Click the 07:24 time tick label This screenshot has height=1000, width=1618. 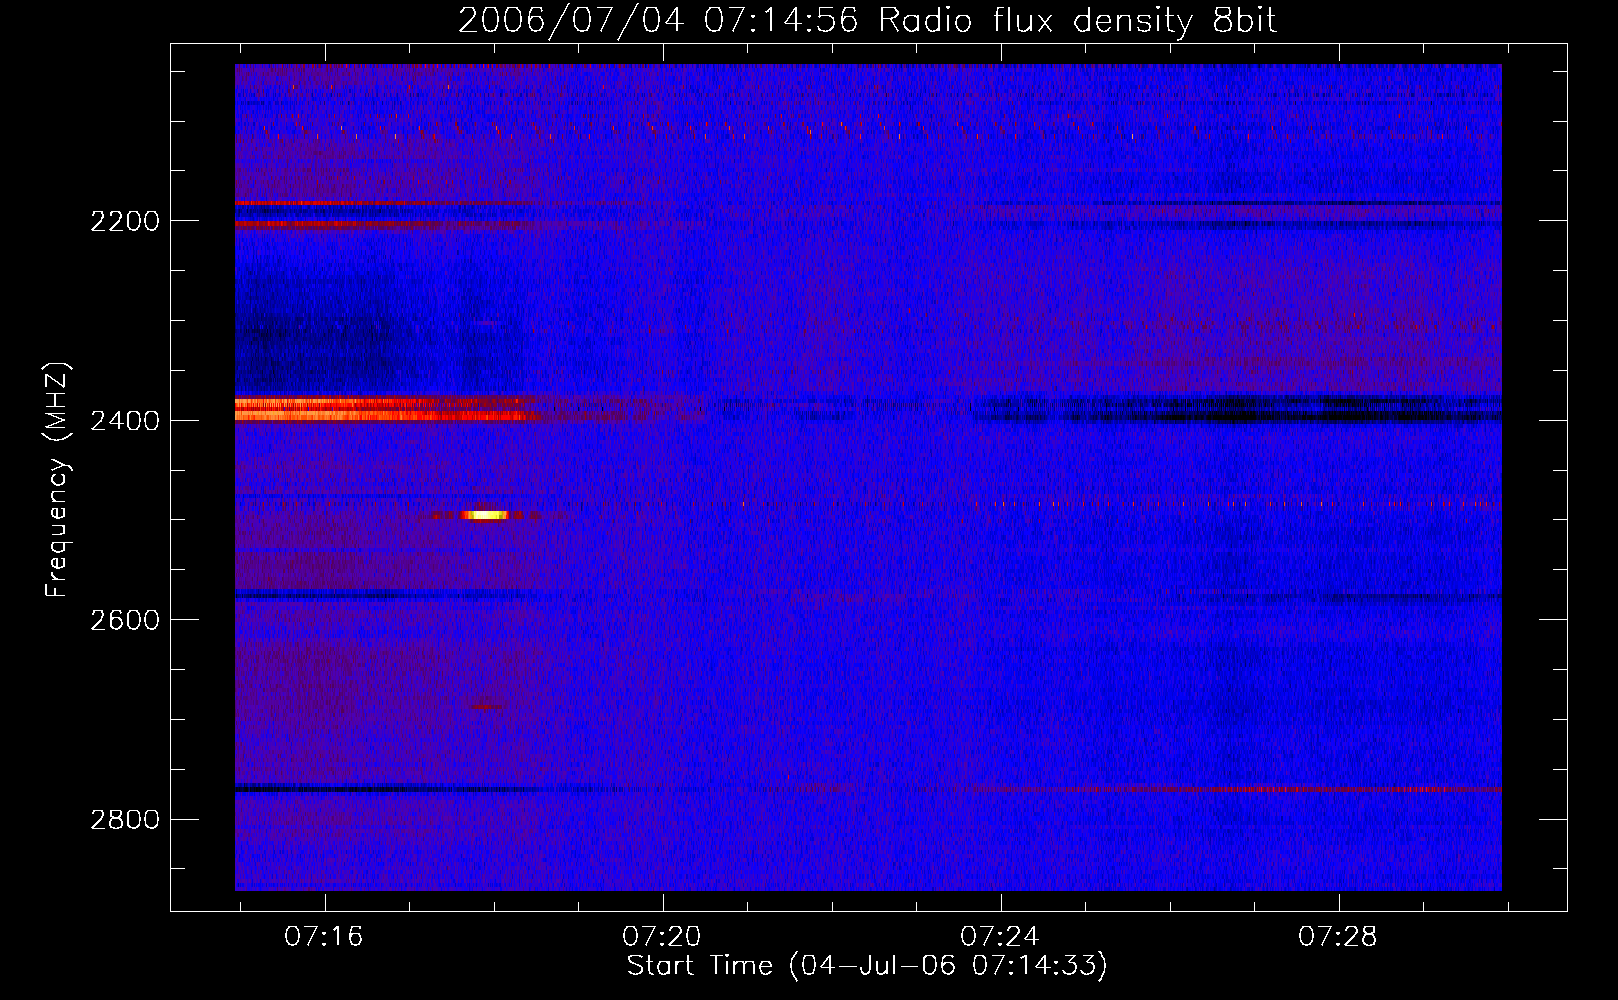coord(1000,937)
